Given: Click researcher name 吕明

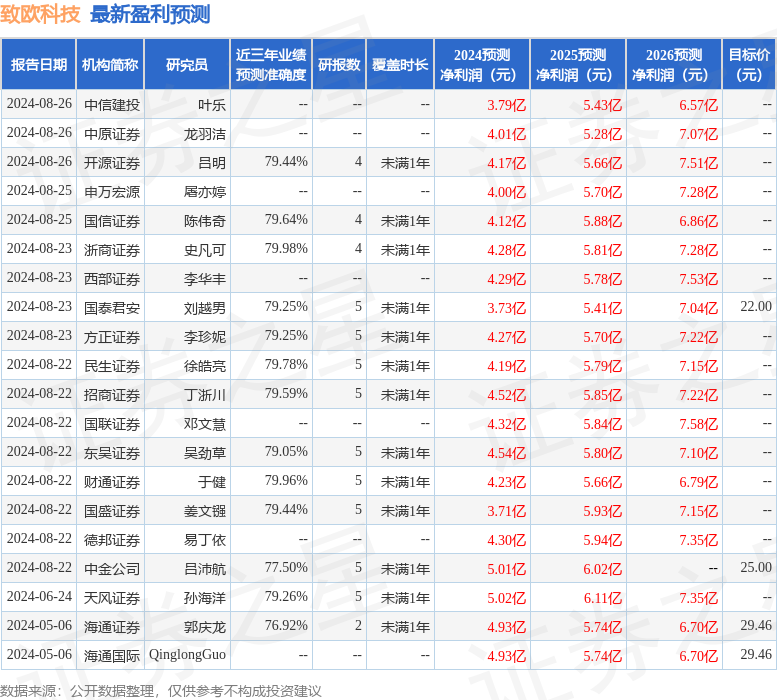Looking at the screenshot, I should [x=212, y=163].
